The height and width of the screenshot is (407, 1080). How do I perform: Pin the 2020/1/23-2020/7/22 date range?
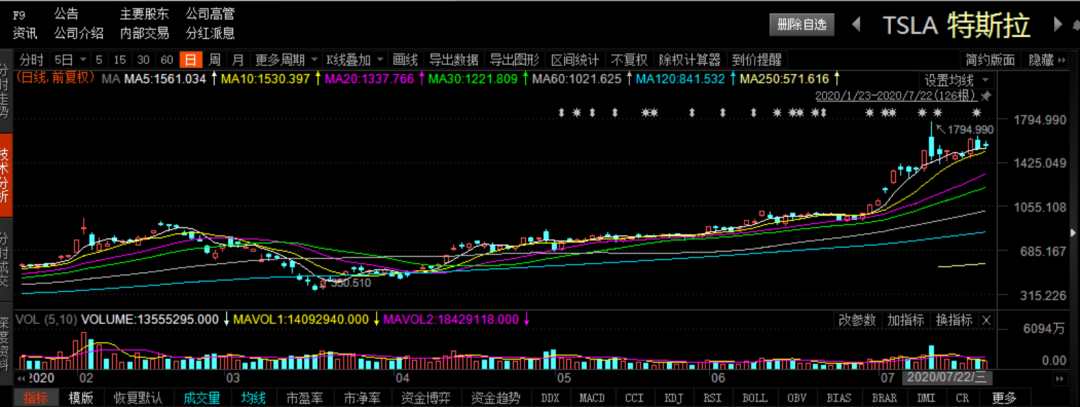pos(986,94)
